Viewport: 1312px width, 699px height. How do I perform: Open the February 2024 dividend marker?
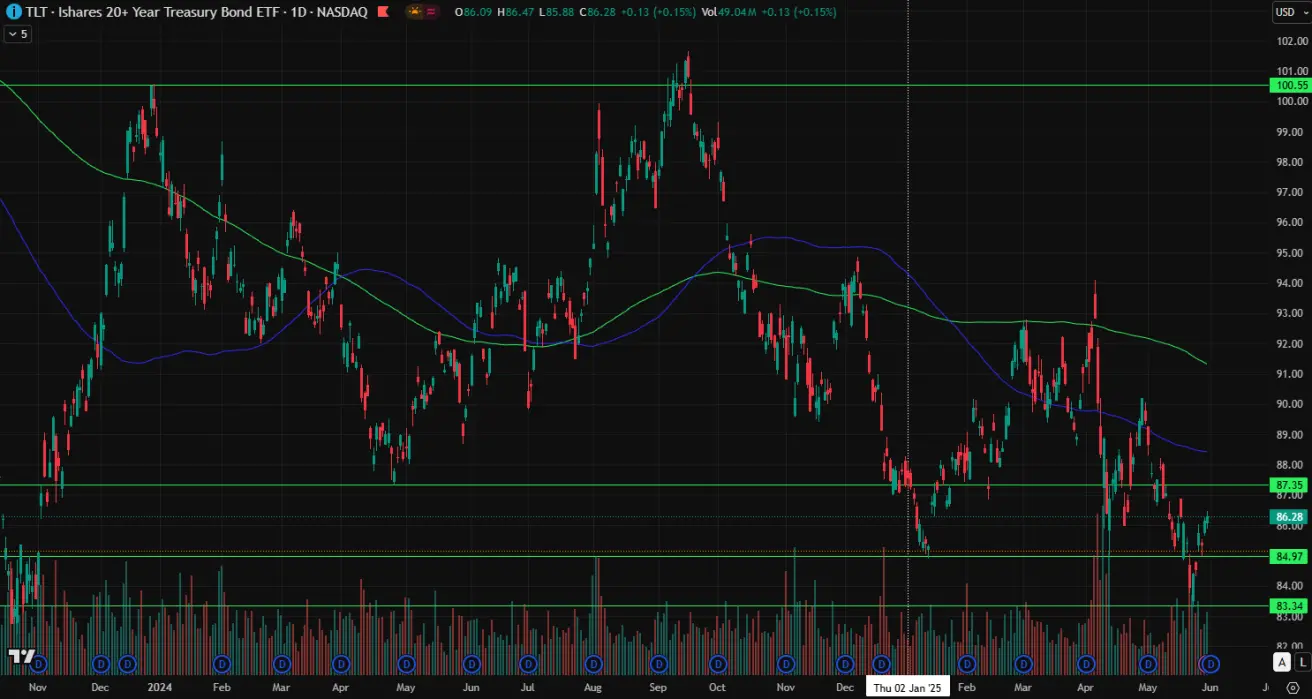[220, 662]
